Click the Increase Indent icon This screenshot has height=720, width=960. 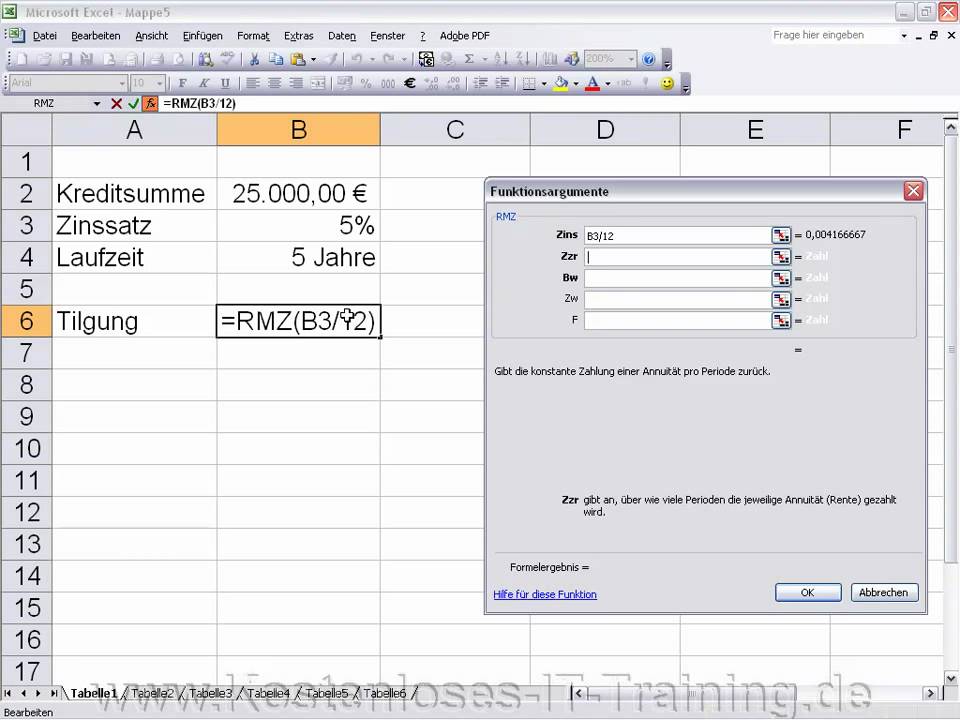pos(502,83)
